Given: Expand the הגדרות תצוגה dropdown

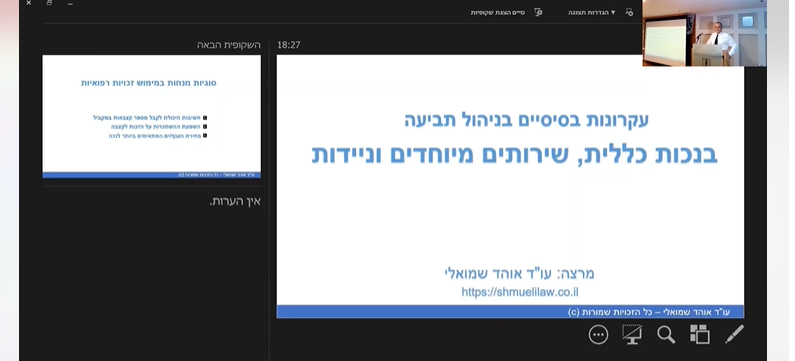Looking at the screenshot, I should click(x=592, y=12).
